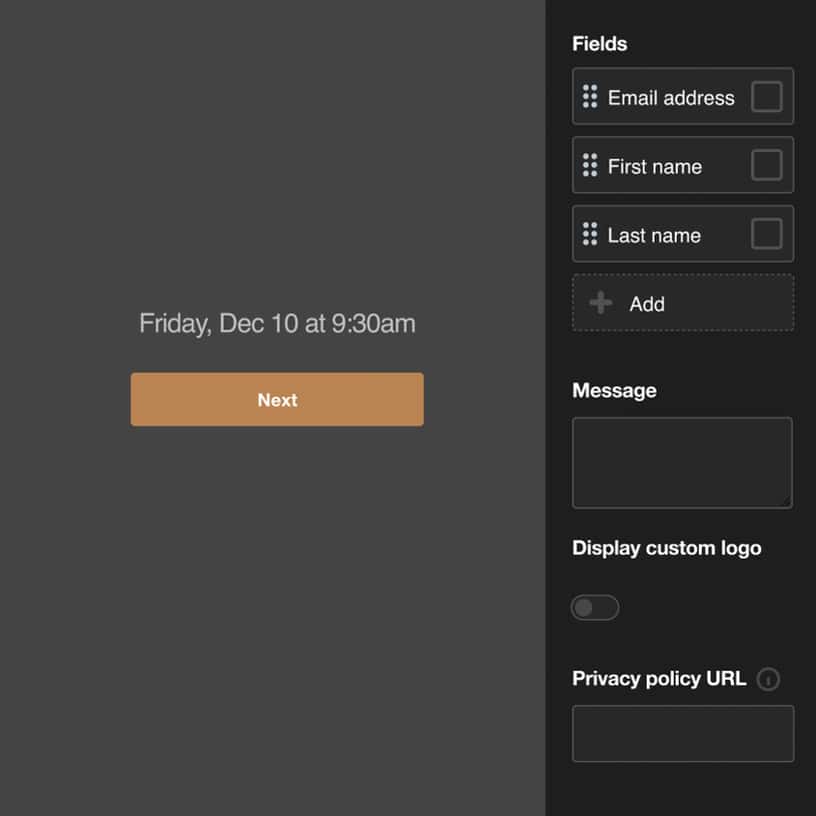Select the Email address field label
The height and width of the screenshot is (816, 816).
tap(671, 98)
